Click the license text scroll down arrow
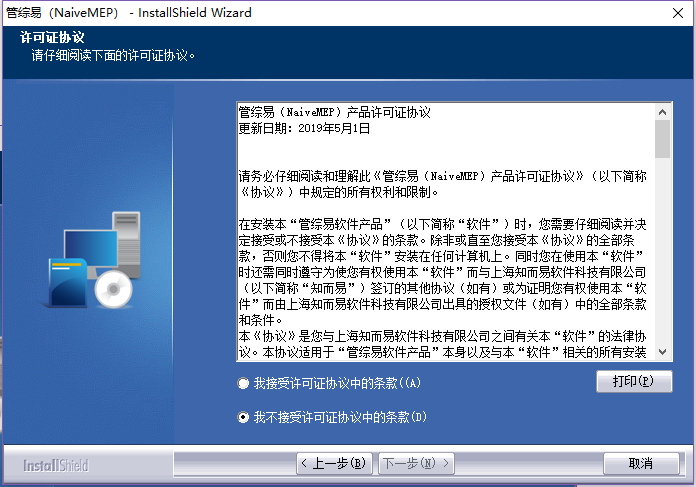 (x=662, y=352)
